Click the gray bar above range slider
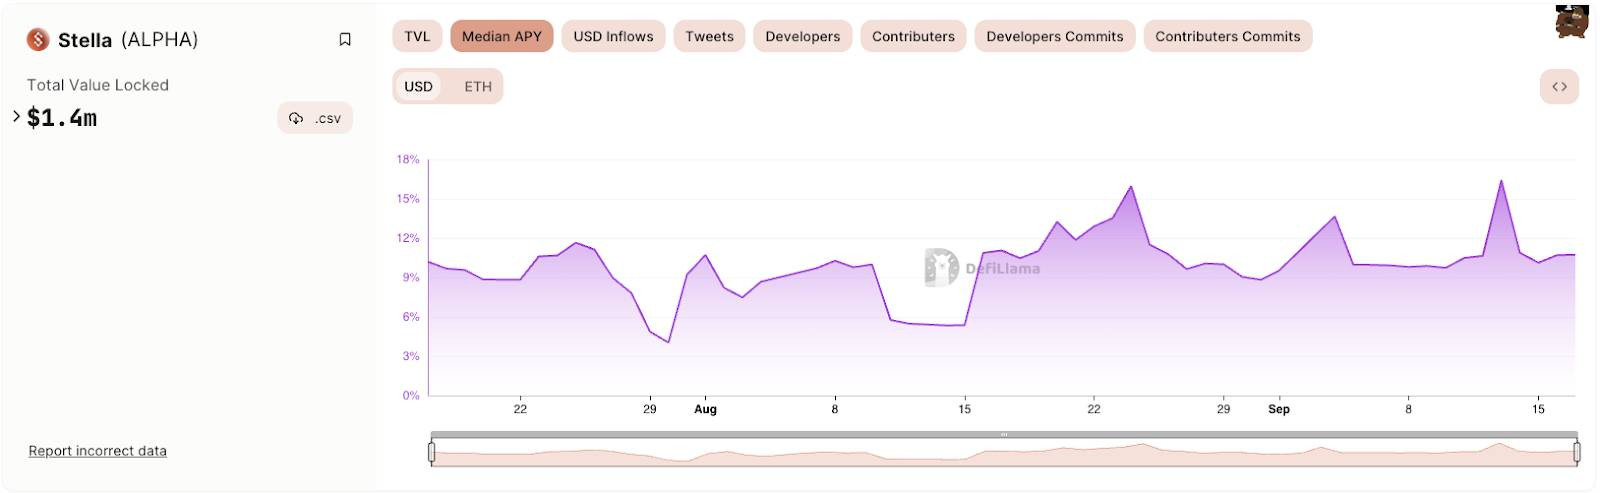Viewport: 1600px width, 493px height. click(1004, 435)
